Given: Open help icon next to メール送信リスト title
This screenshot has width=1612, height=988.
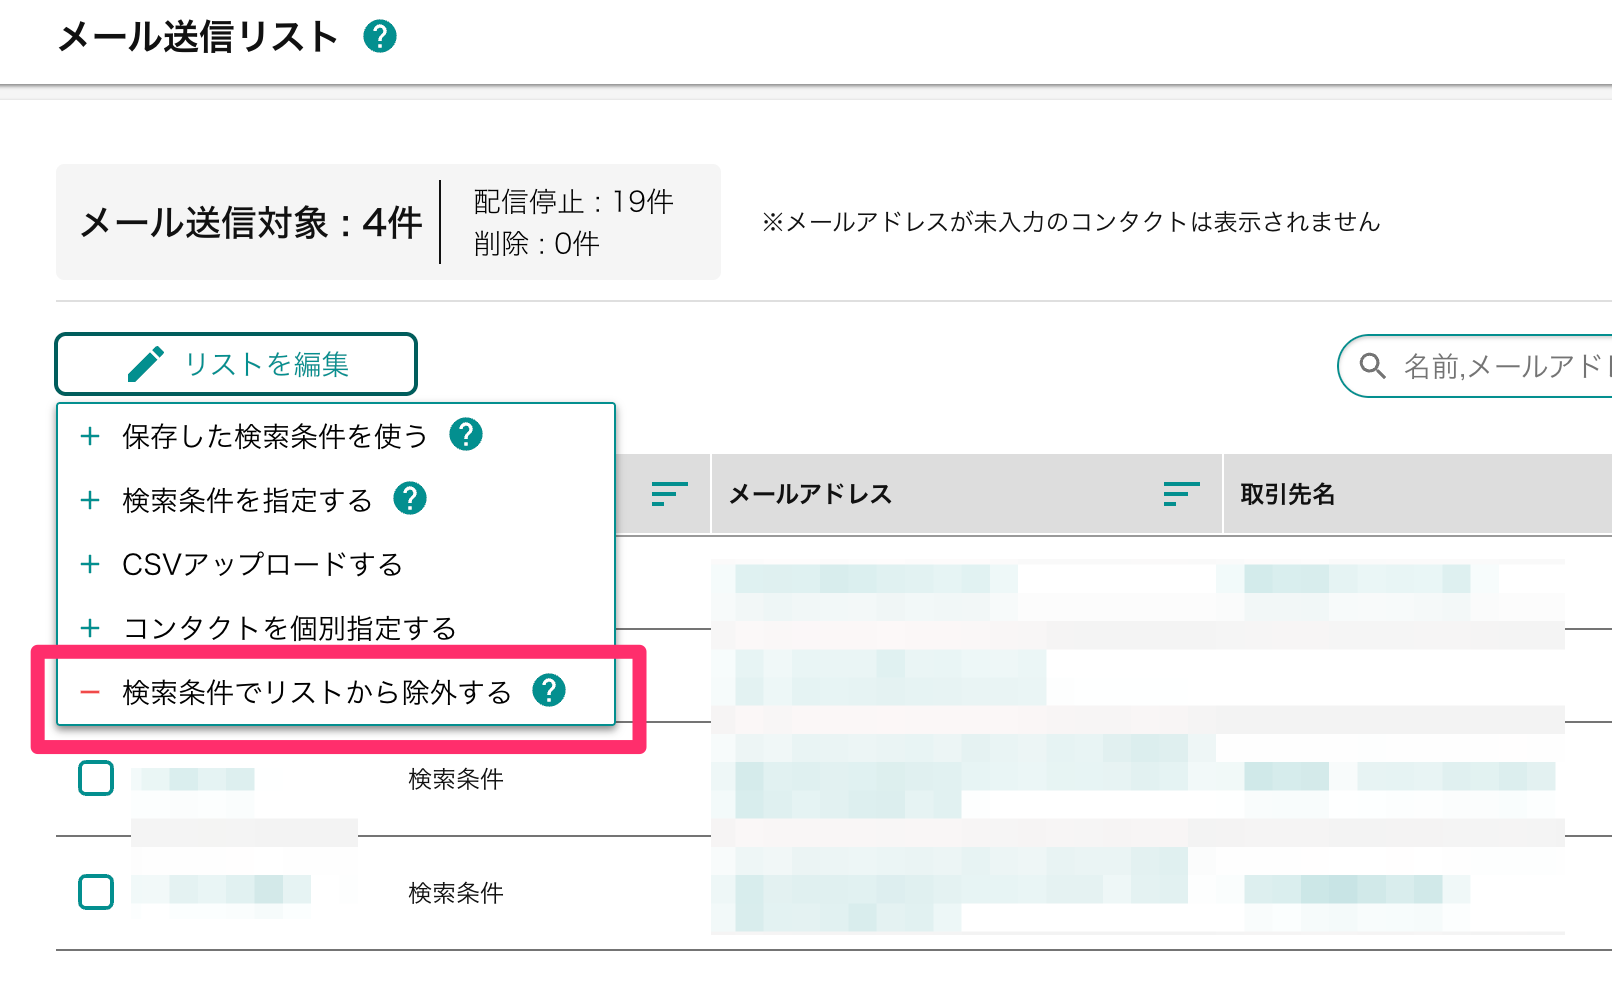Looking at the screenshot, I should pos(379,37).
